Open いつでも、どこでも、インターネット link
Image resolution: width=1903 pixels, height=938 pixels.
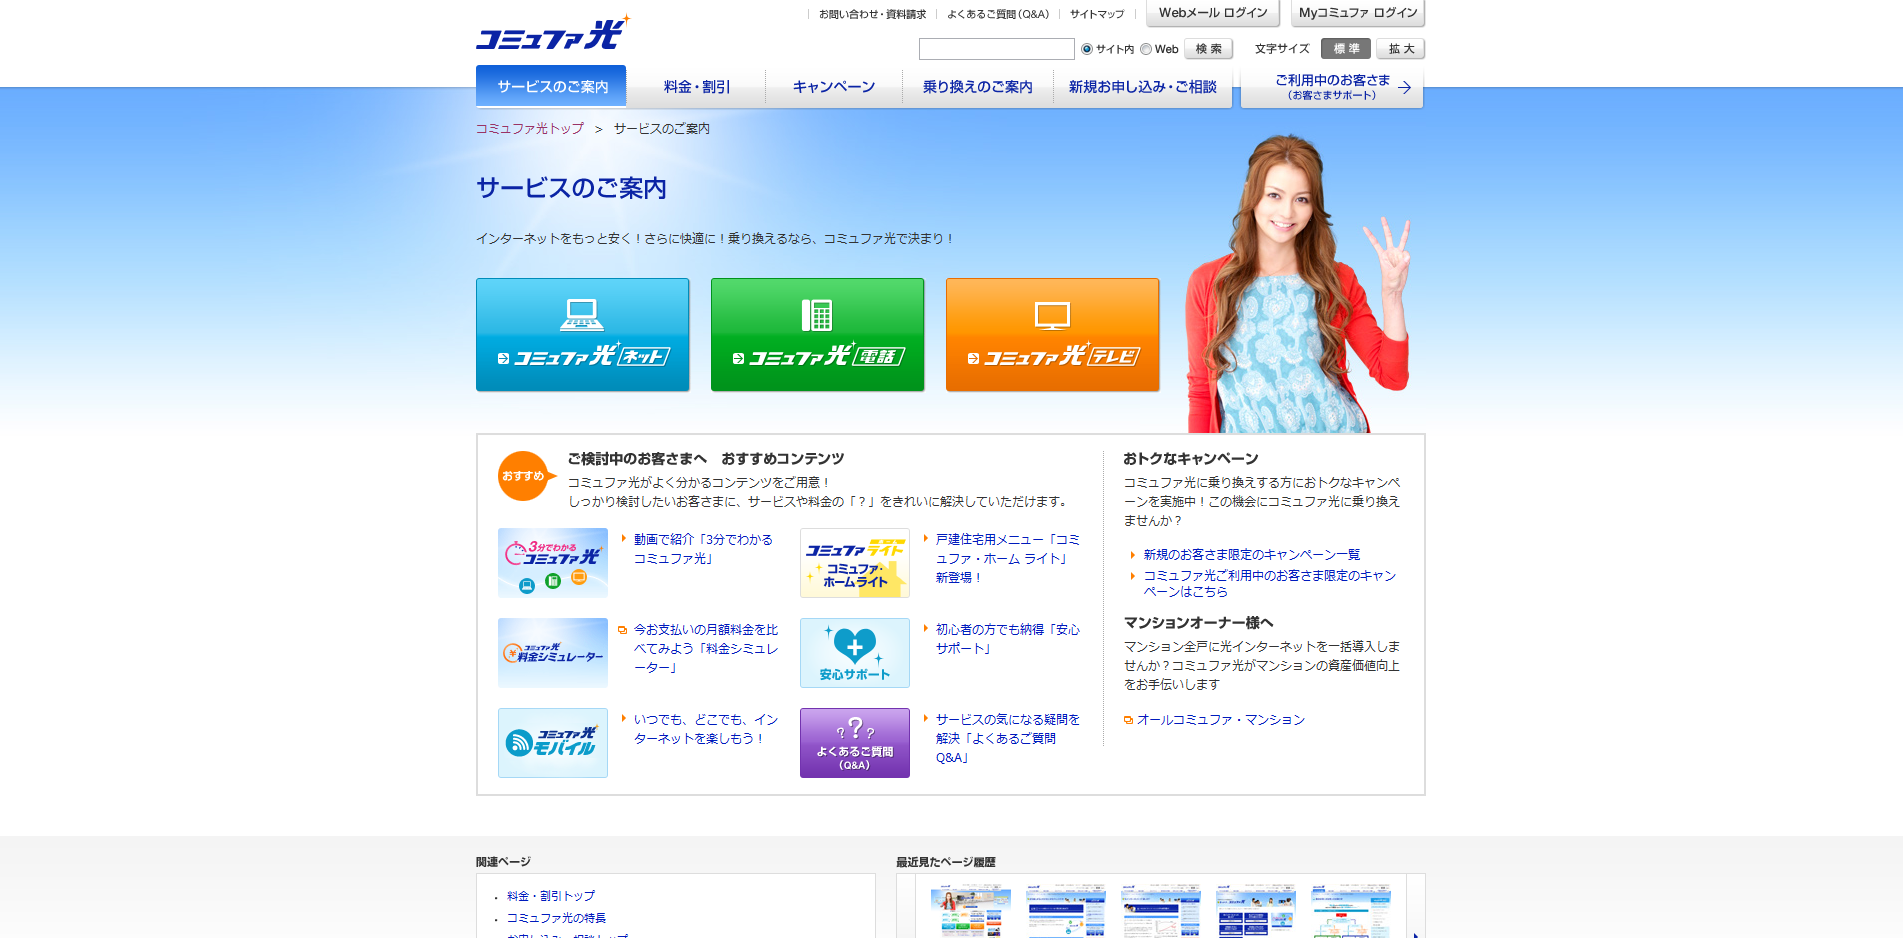(x=705, y=729)
